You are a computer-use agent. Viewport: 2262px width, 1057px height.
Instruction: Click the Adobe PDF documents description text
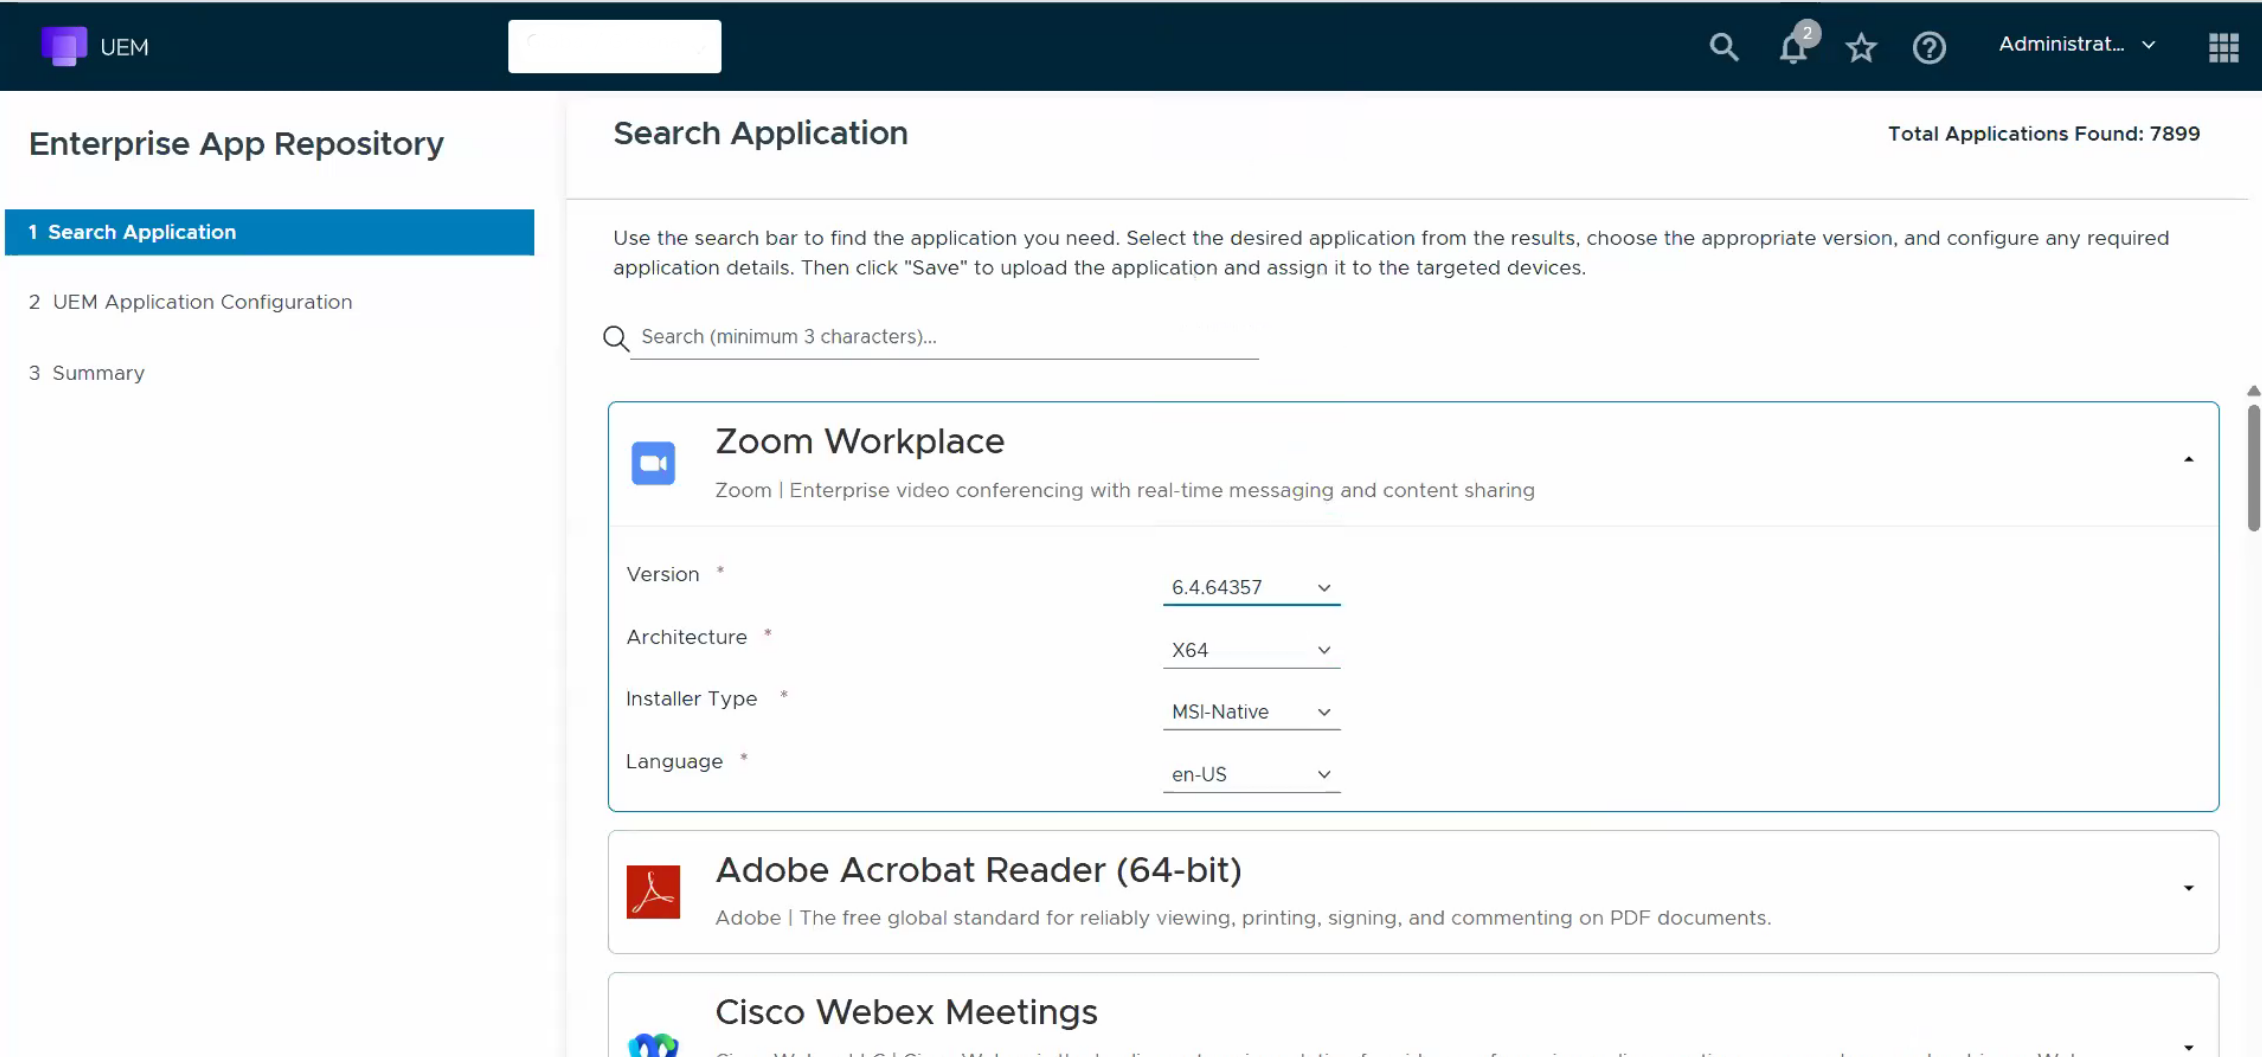[x=1243, y=918]
